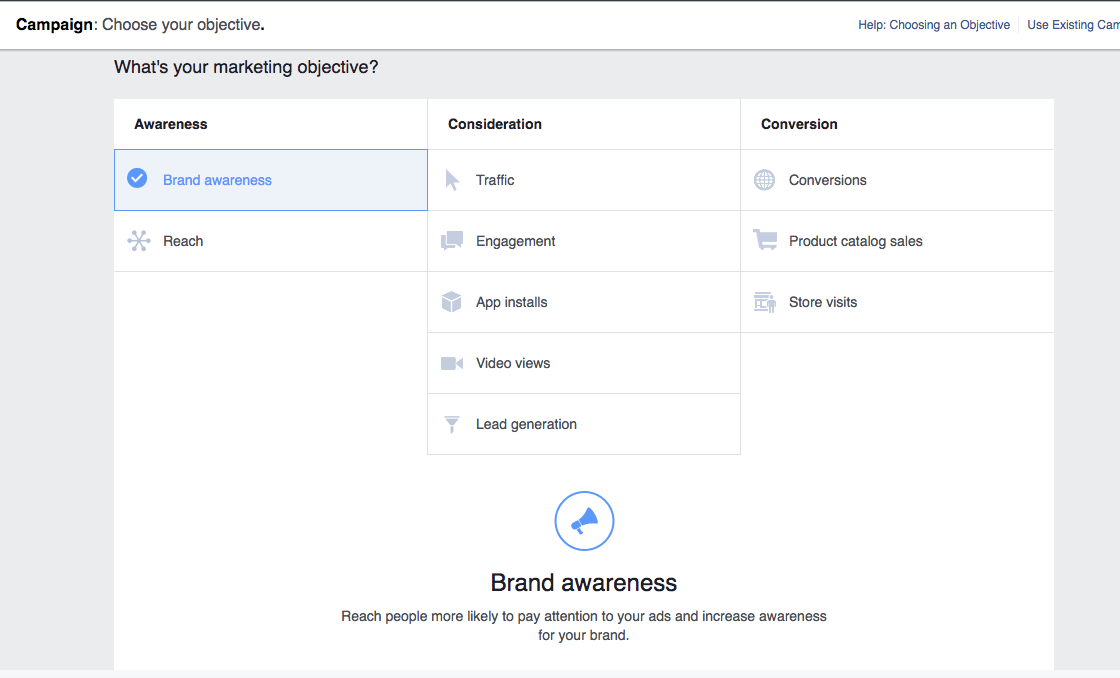Choose the Traffic objective
This screenshot has height=678, width=1120.
coord(495,180)
